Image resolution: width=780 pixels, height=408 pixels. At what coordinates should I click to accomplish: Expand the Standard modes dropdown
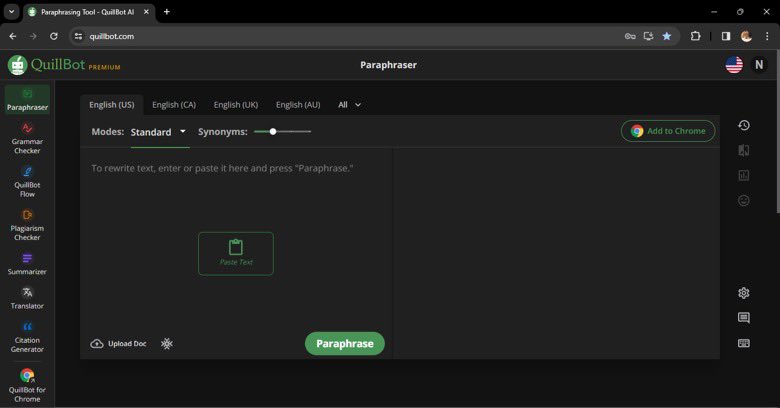[x=159, y=132]
